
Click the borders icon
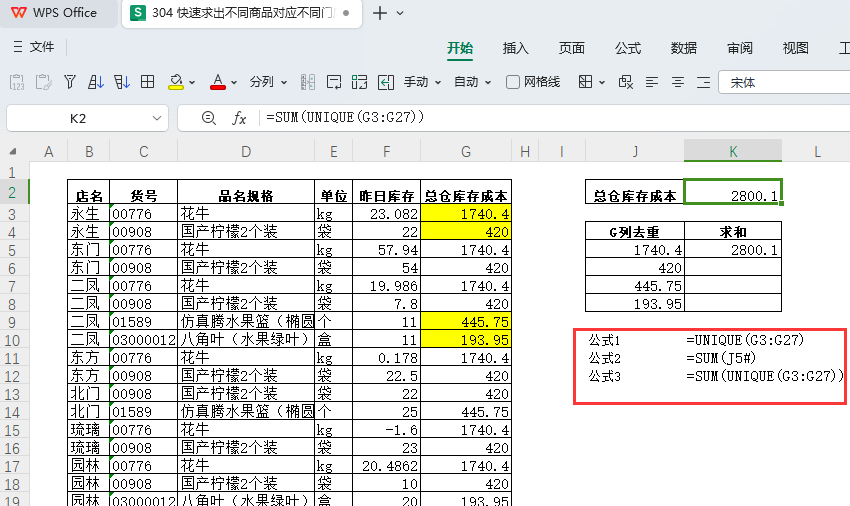click(x=585, y=82)
